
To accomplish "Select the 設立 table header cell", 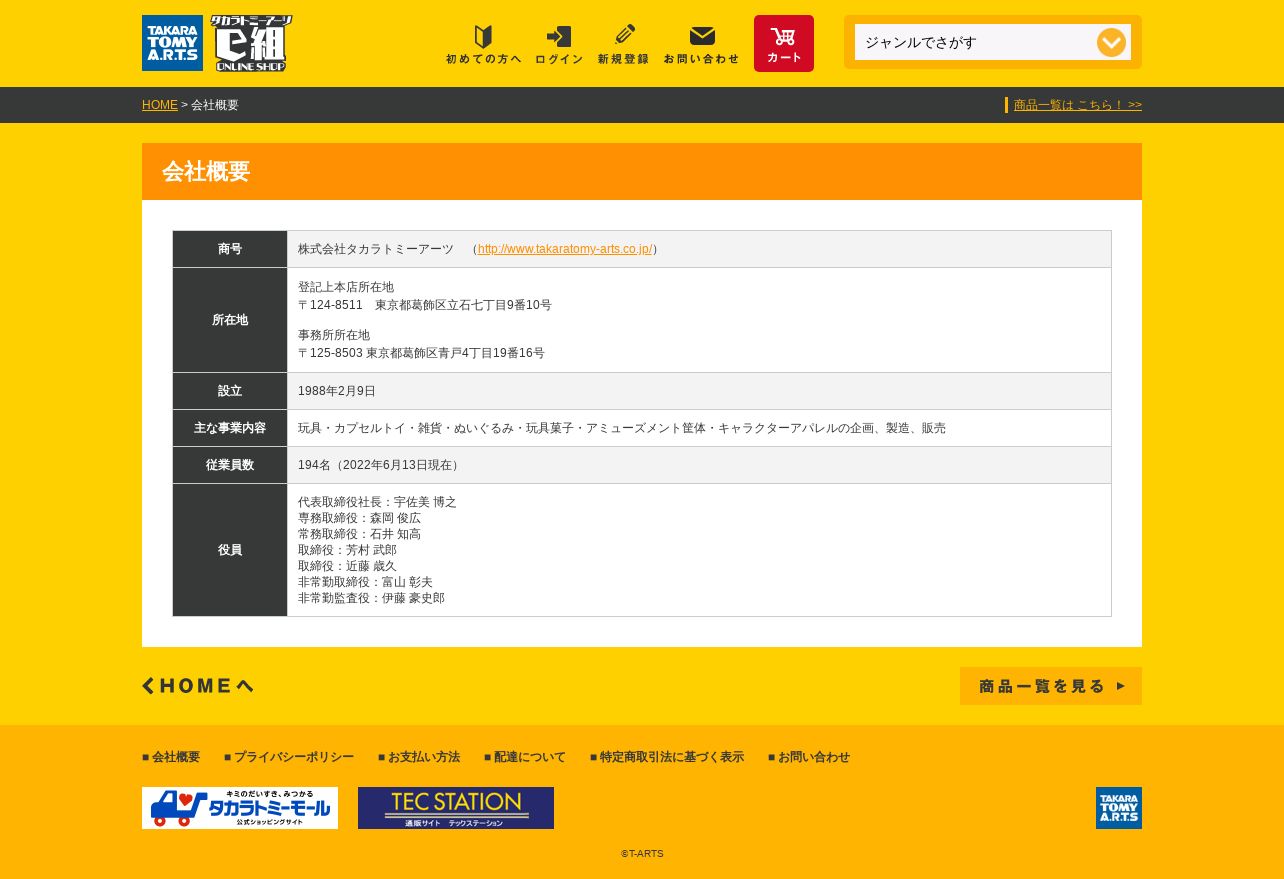I will pyautogui.click(x=230, y=391).
